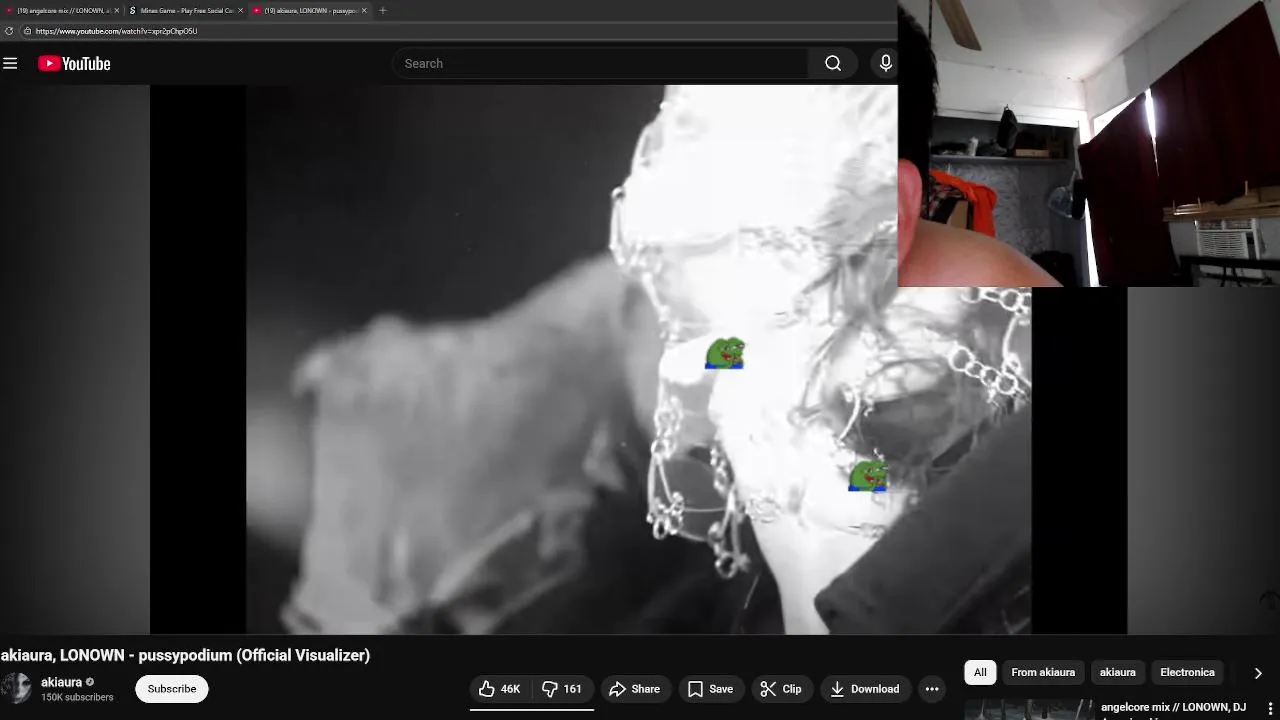Open angelcore mix recommended video thumbnail
Image resolution: width=1280 pixels, height=720 pixels.
[1030, 709]
